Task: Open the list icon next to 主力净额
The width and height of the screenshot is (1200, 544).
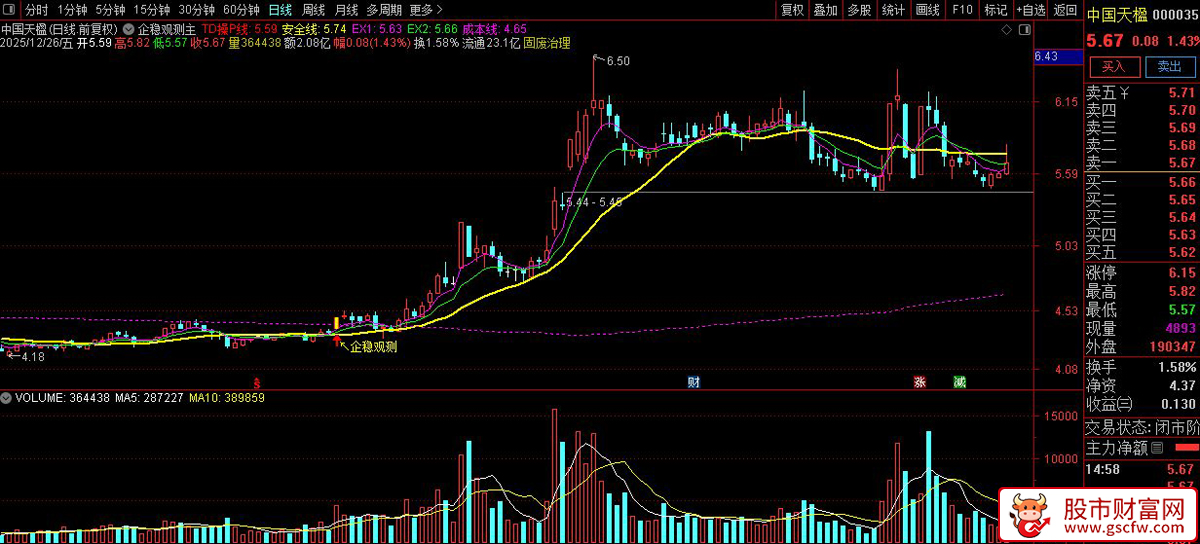Action: [1157, 447]
